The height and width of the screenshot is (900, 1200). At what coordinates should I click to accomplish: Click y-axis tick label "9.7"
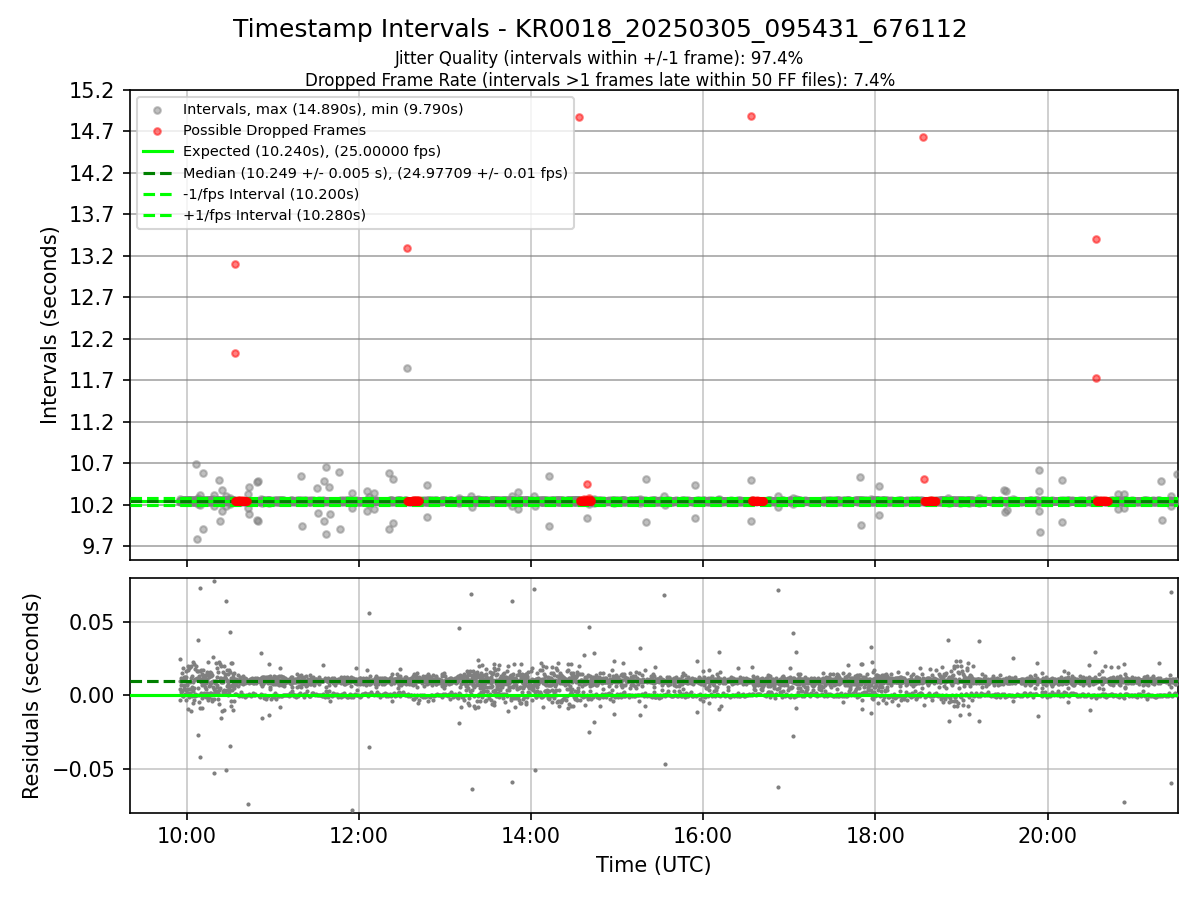pyautogui.click(x=98, y=546)
